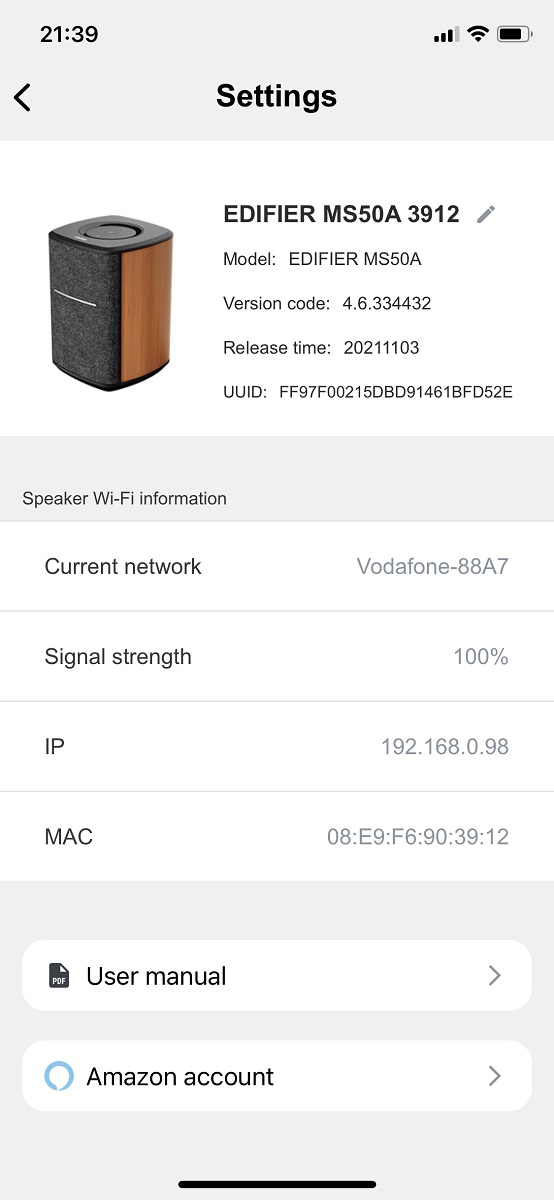Edit speaker name with pencil icon
554x1200 pixels.
tap(486, 214)
